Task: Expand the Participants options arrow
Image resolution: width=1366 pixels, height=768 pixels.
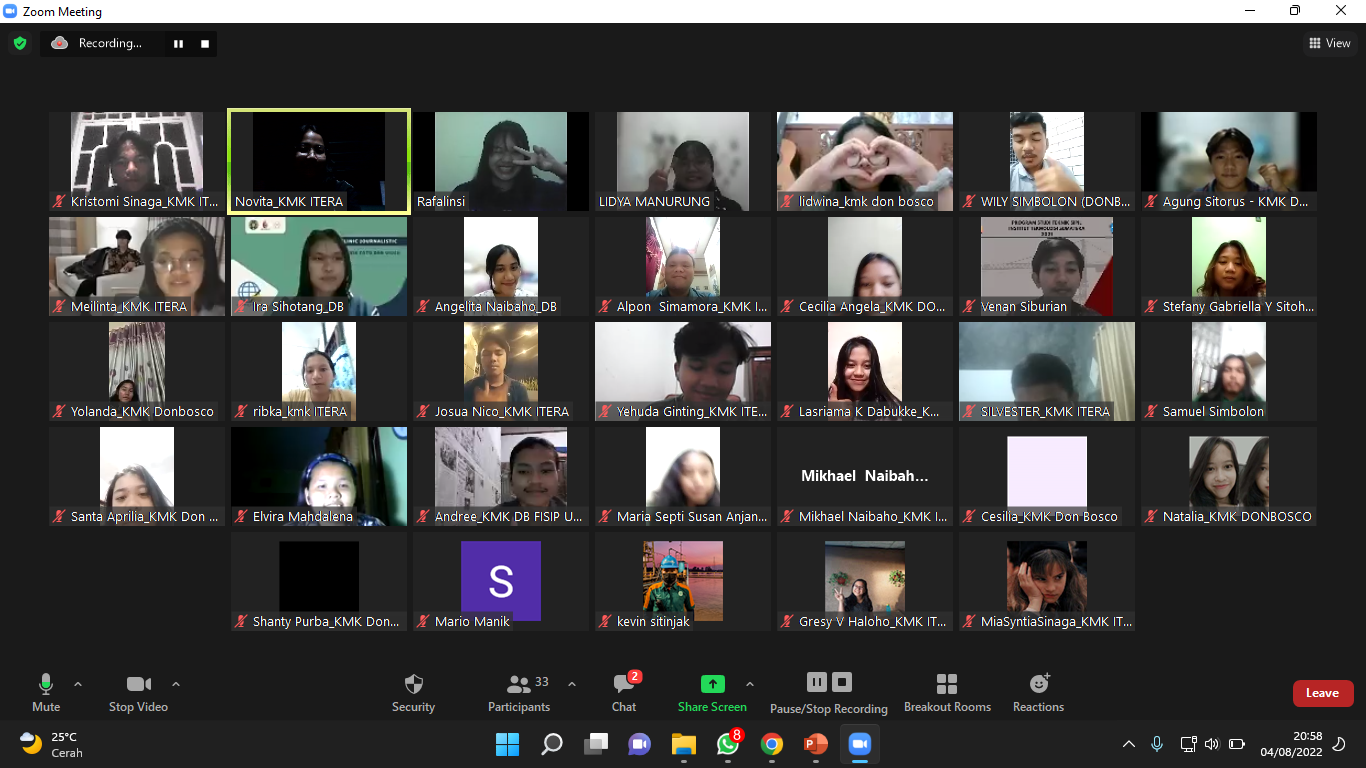Action: pyautogui.click(x=572, y=684)
